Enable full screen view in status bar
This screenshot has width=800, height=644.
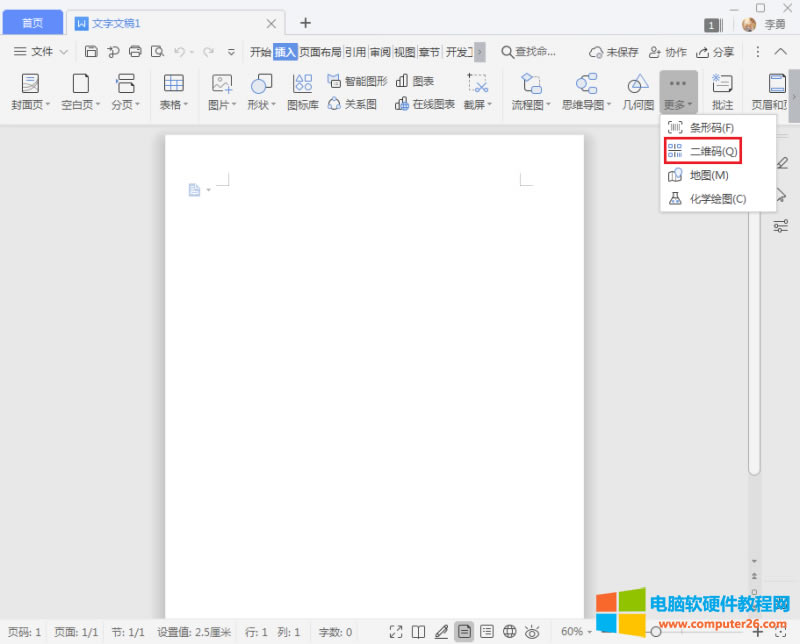[396, 632]
